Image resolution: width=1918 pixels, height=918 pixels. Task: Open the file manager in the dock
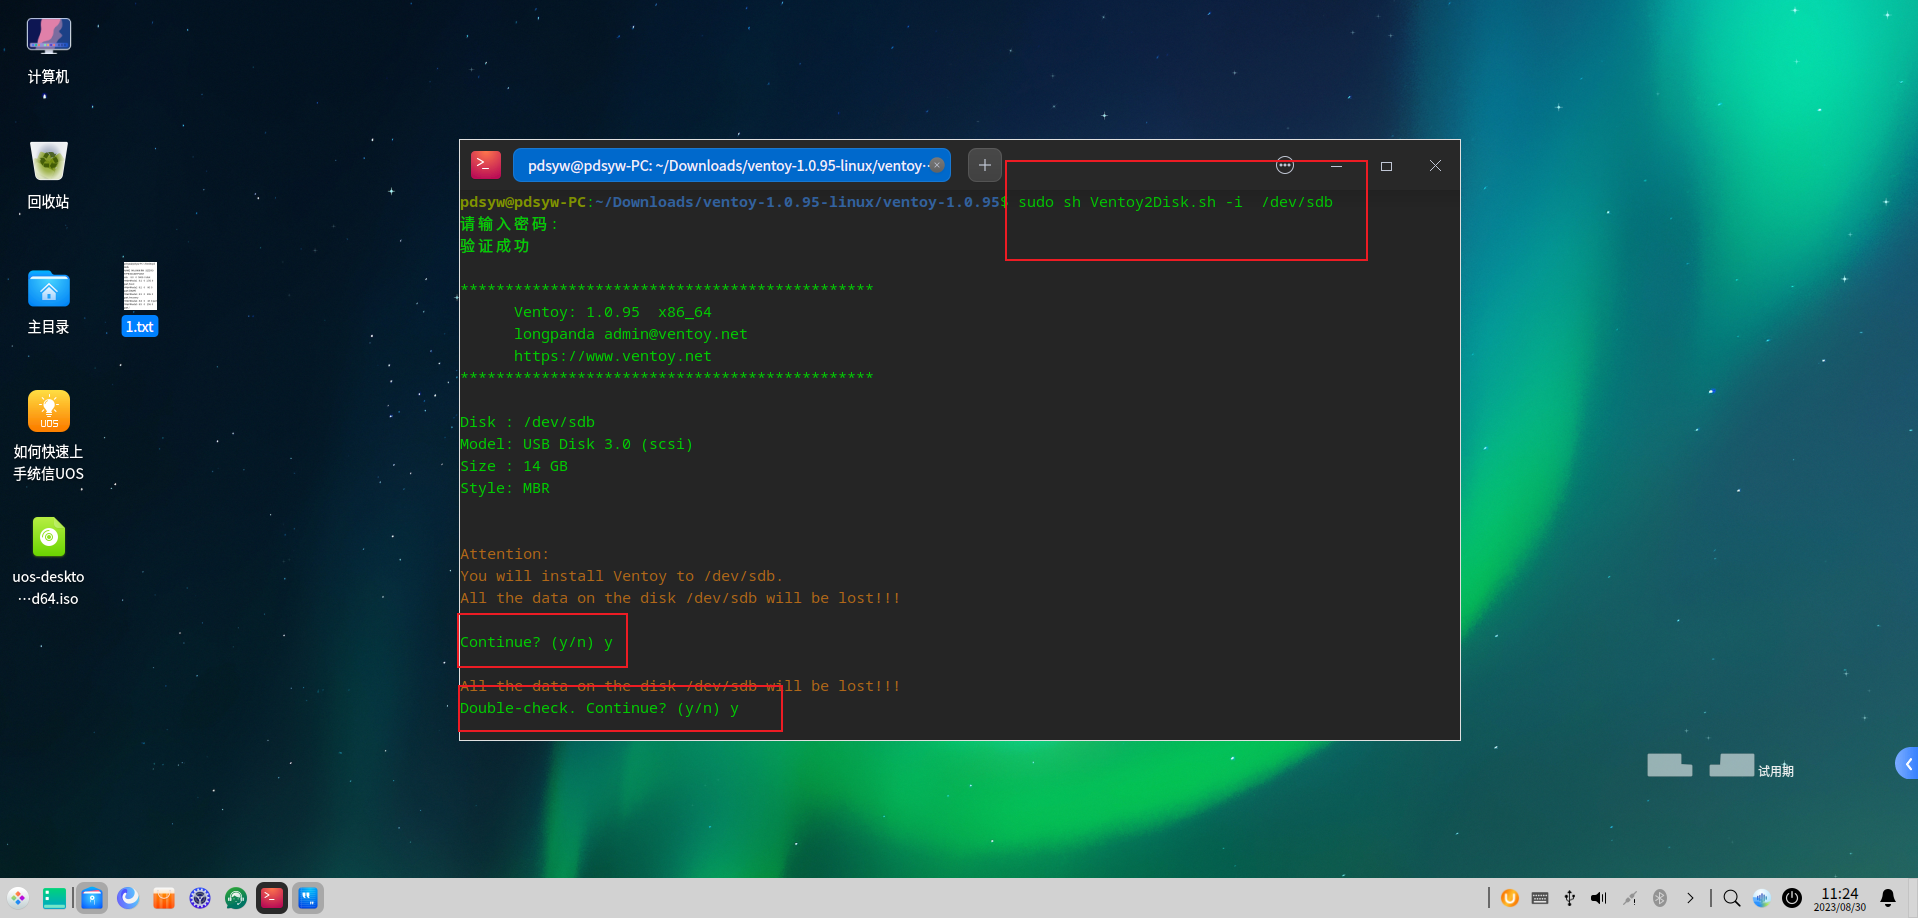pos(92,898)
